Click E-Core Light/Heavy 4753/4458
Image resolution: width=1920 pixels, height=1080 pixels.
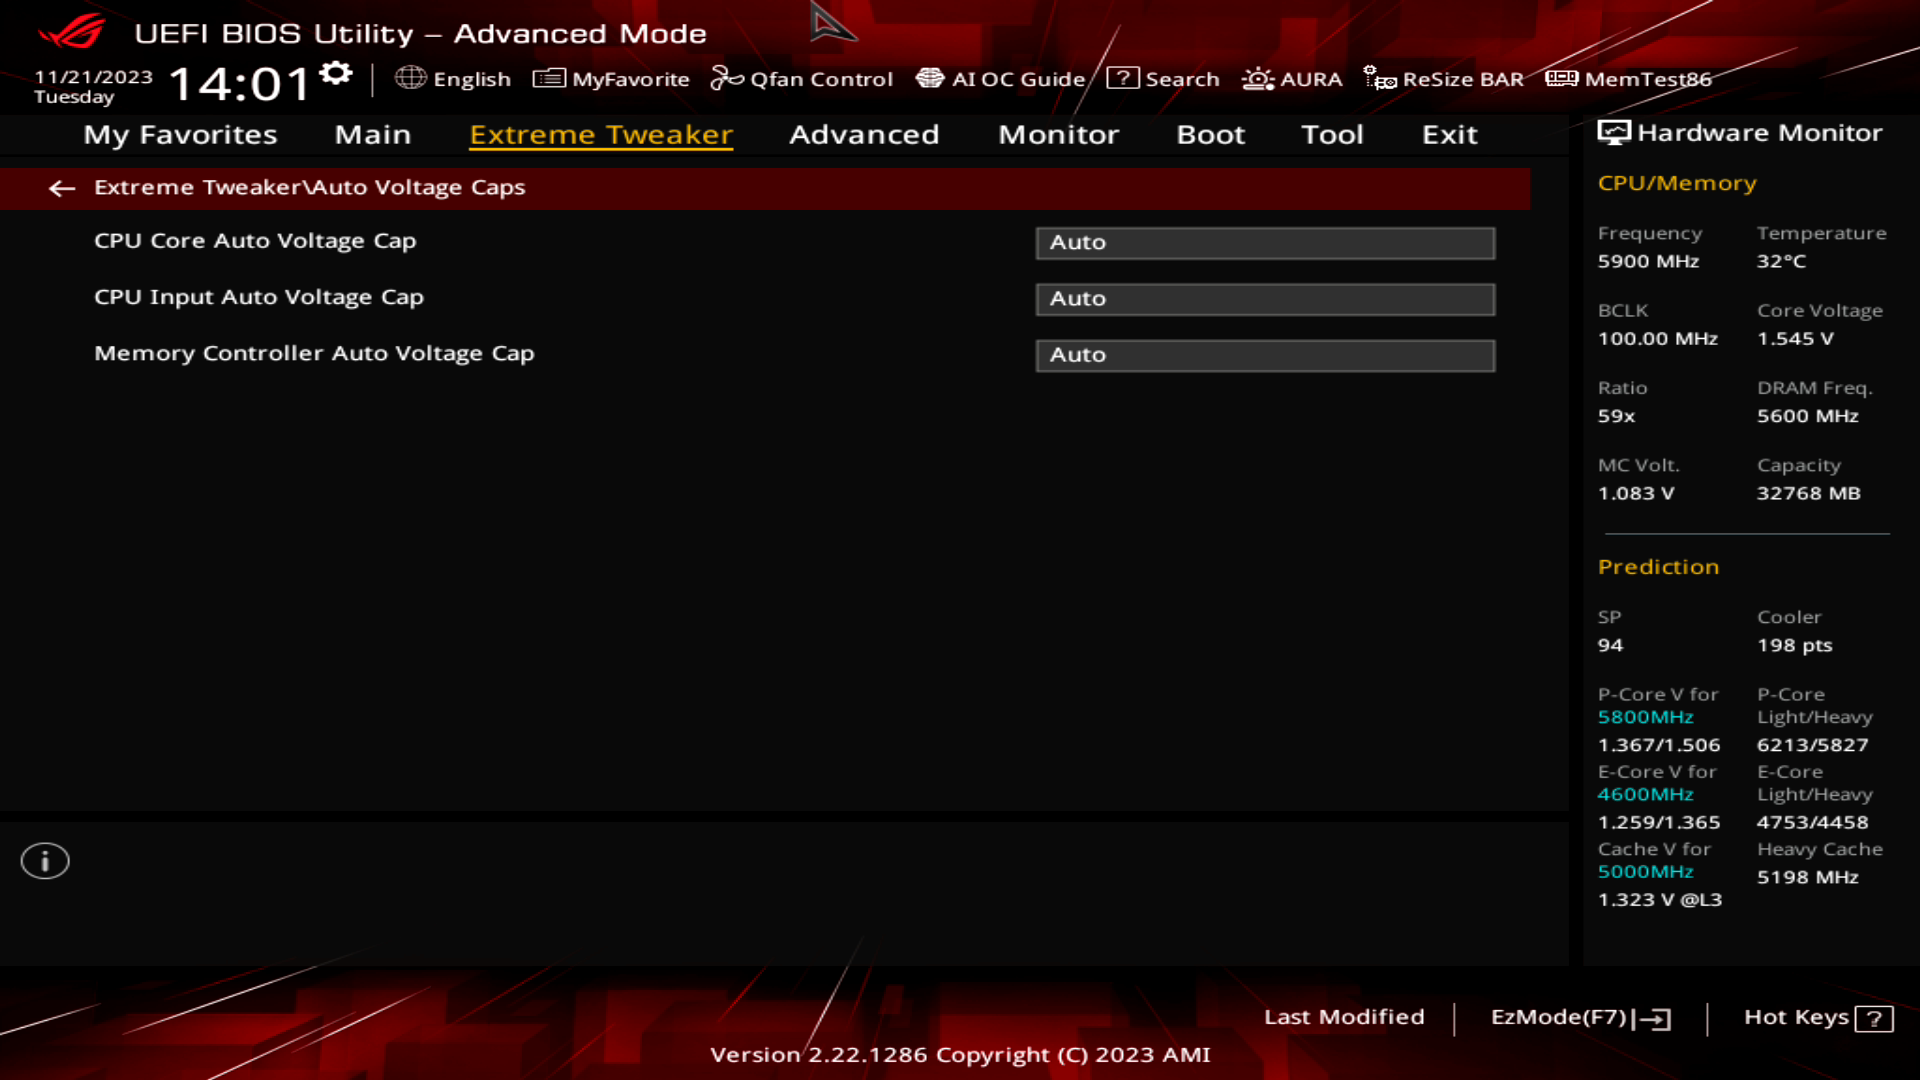(1812, 822)
